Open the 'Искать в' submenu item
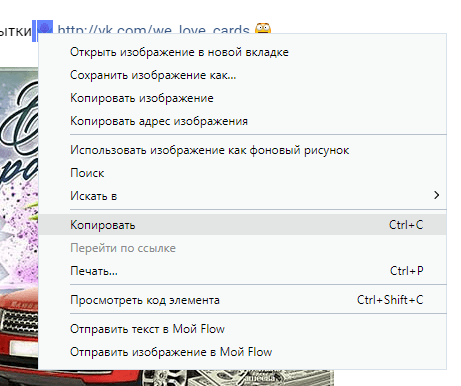Viewport: 461px width, 386px height. [242, 196]
